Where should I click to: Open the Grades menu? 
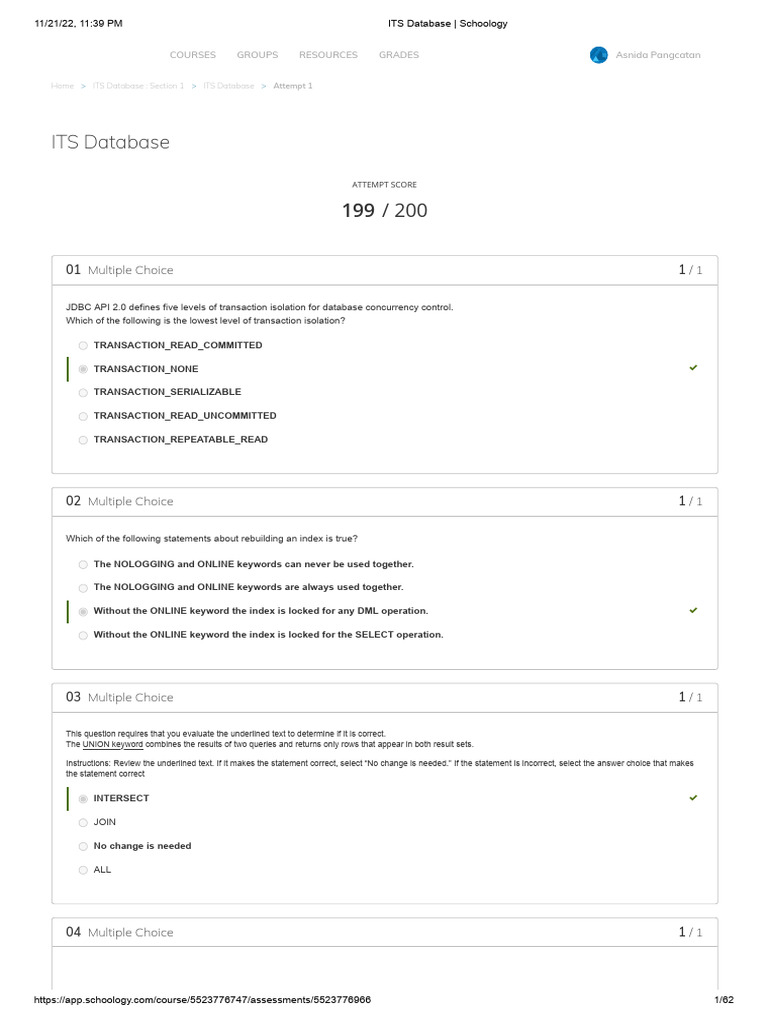pos(399,55)
